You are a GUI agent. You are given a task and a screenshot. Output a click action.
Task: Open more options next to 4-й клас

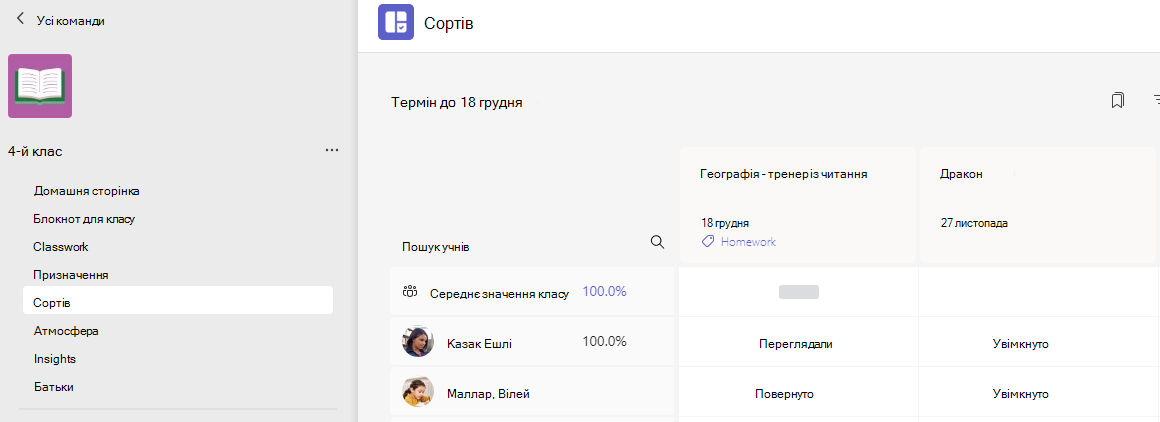331,150
